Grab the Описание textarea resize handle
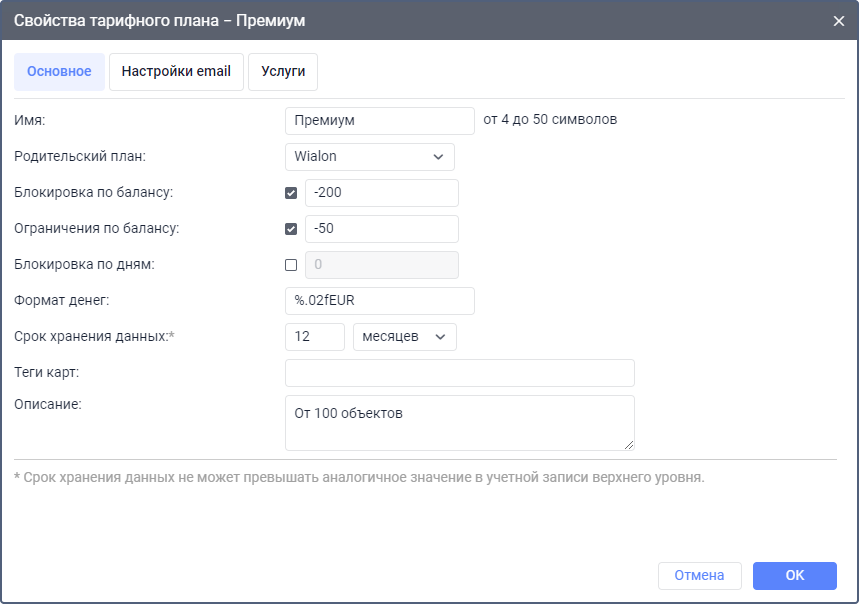Viewport: 859px width, 604px height. click(629, 445)
